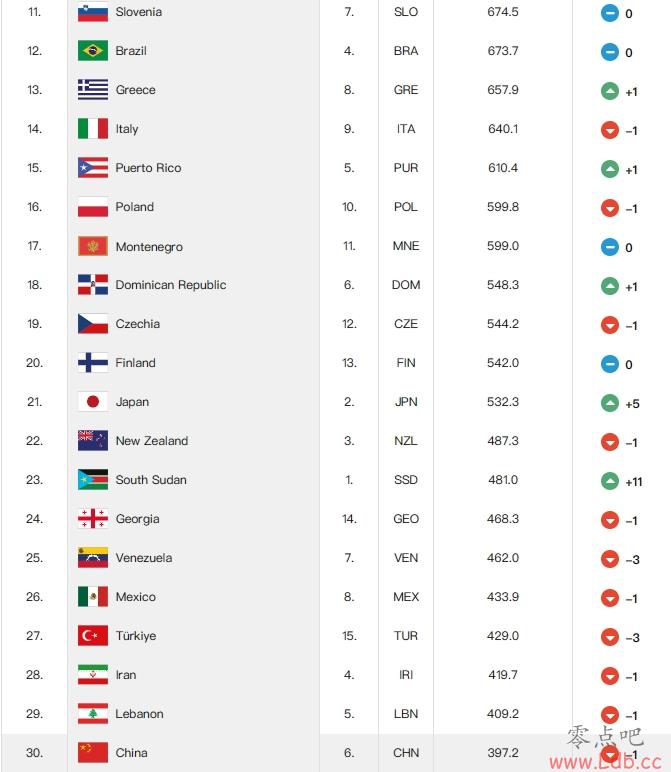
Task: Click the blue no-change icon in Finland's row
Action: click(609, 364)
